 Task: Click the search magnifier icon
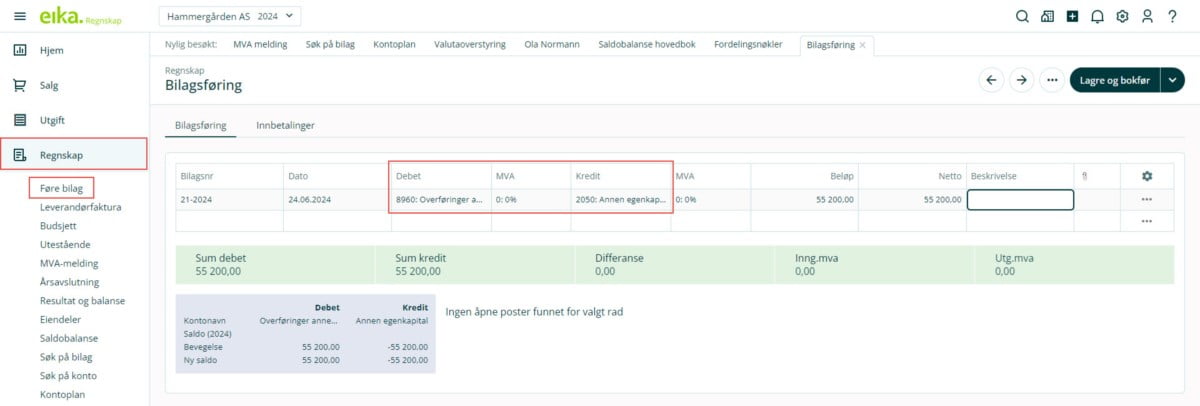click(x=1021, y=16)
